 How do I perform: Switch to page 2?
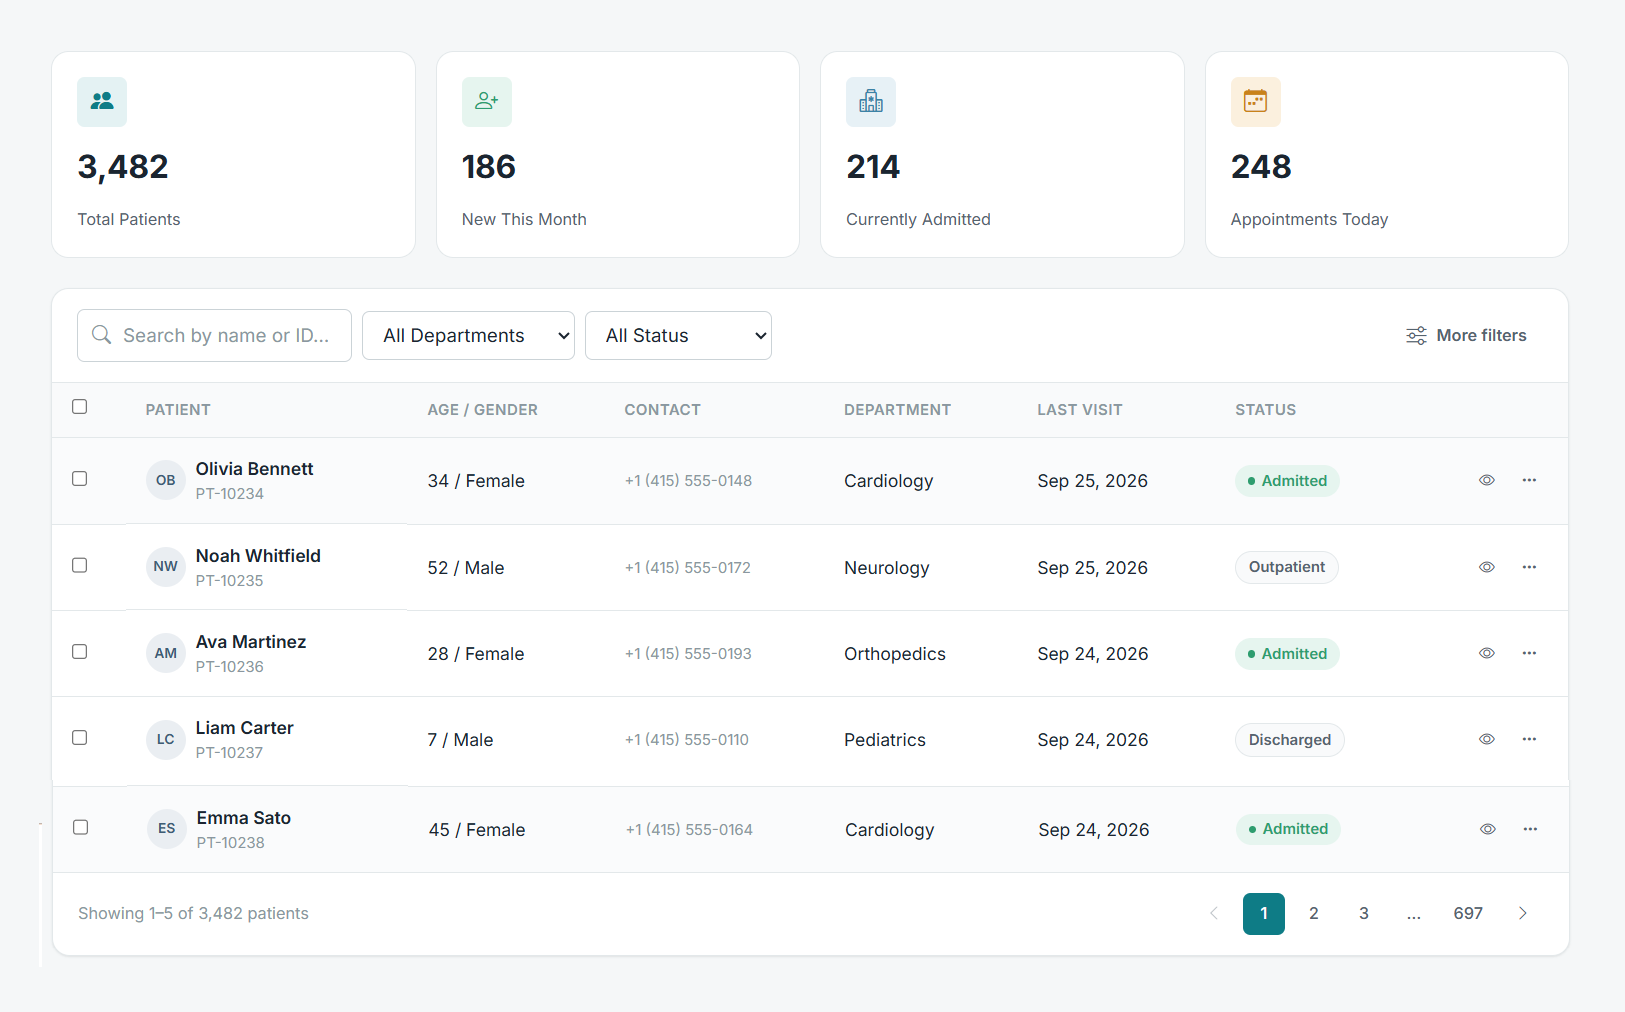tap(1314, 913)
